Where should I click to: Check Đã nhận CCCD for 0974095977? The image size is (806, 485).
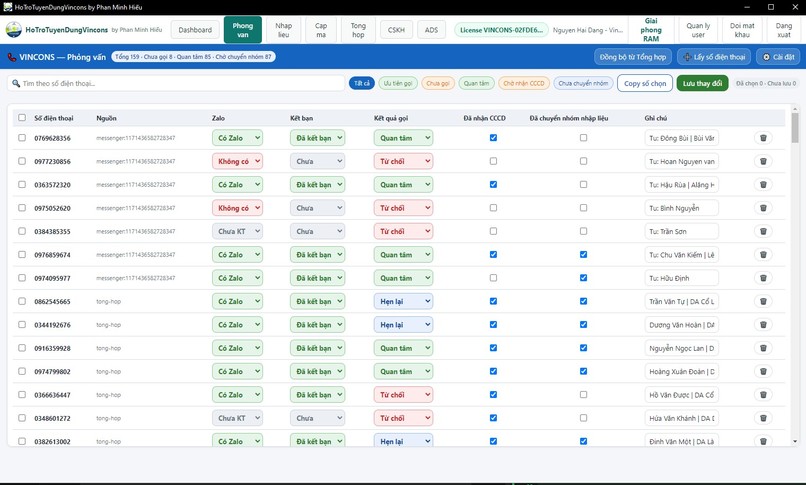tap(493, 278)
